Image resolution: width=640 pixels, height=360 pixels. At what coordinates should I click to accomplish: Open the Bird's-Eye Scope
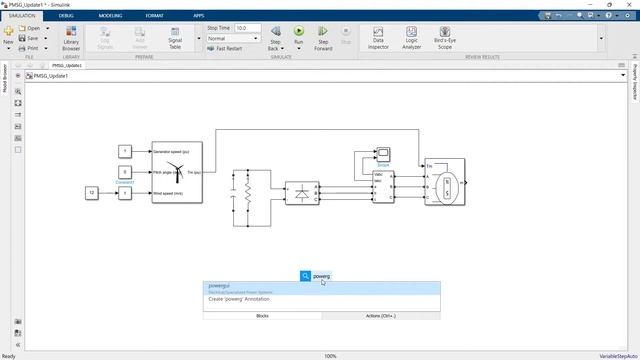444,38
